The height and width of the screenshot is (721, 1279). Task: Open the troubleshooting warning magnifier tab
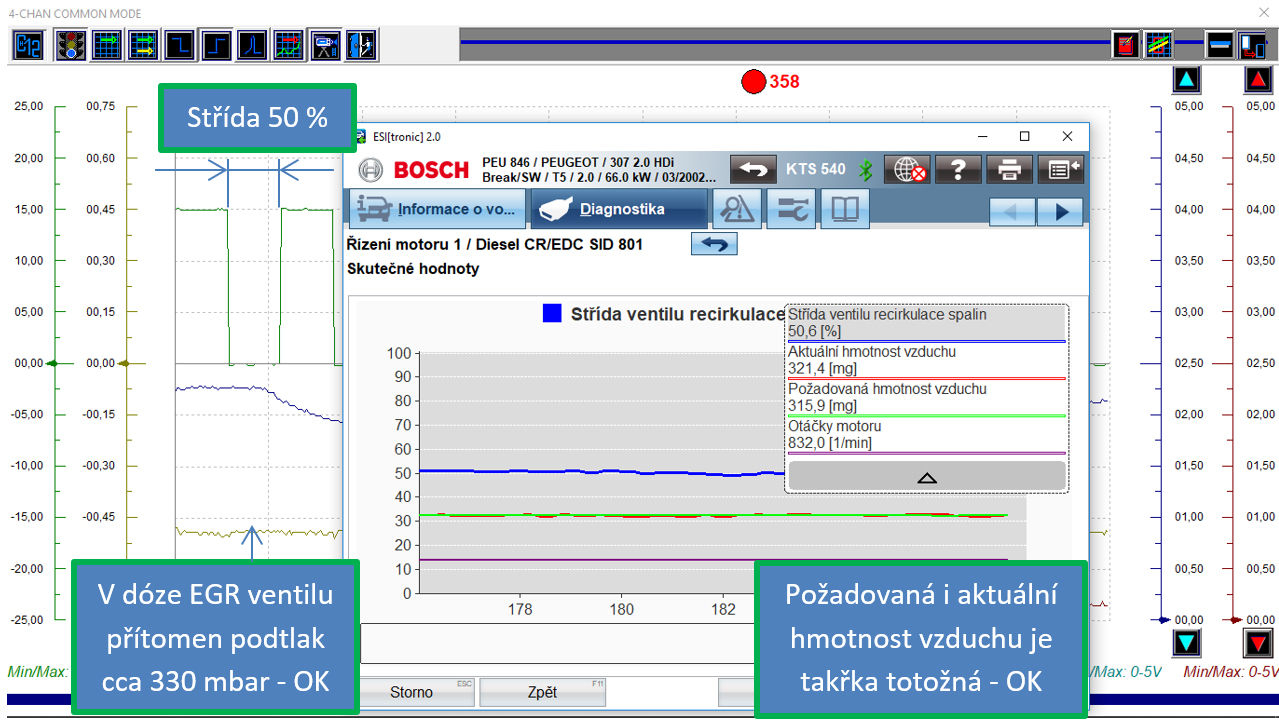tap(737, 209)
